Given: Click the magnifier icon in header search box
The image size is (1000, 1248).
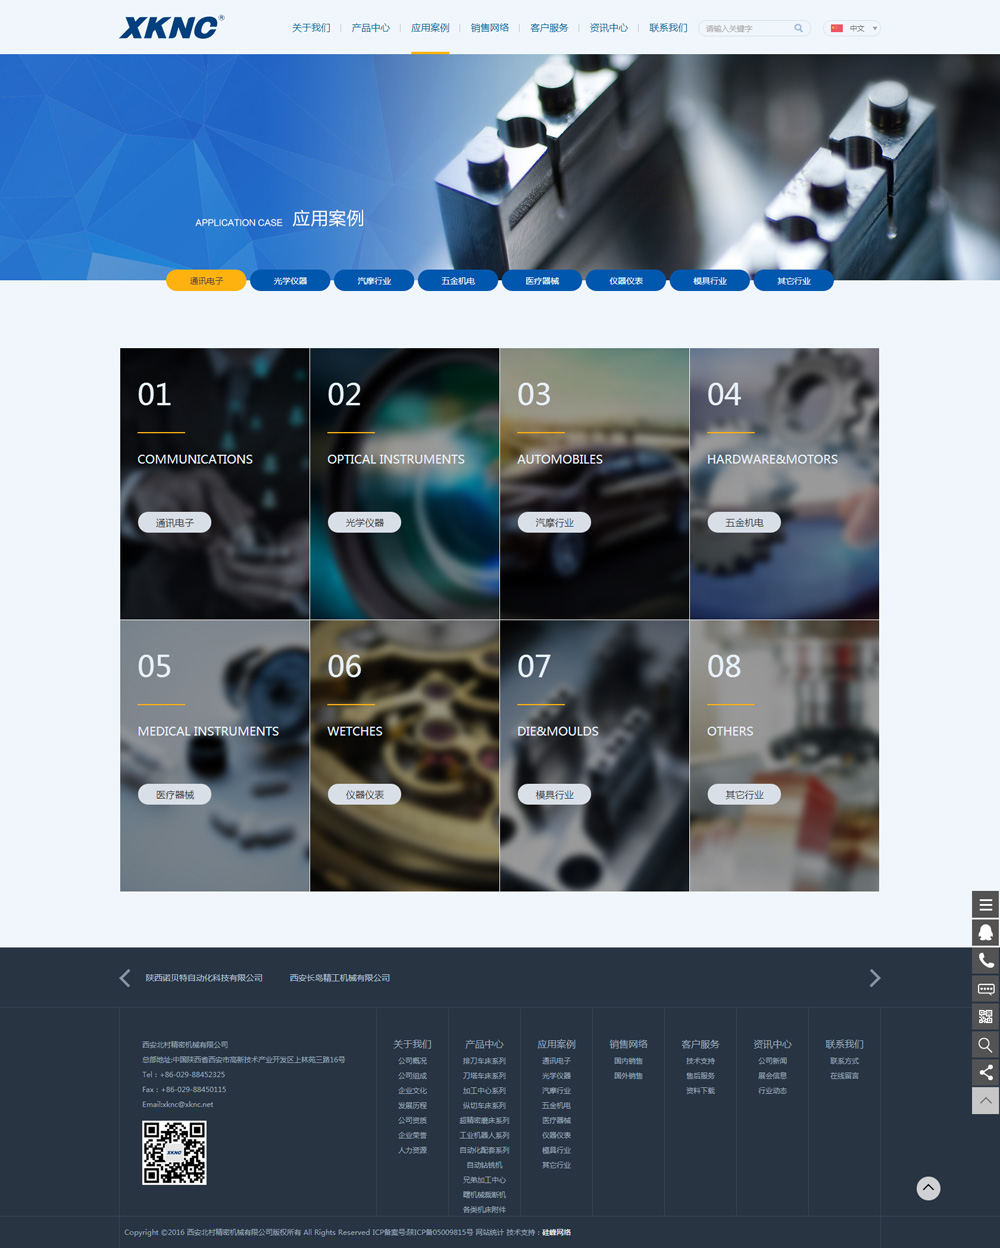Looking at the screenshot, I should click(x=798, y=28).
